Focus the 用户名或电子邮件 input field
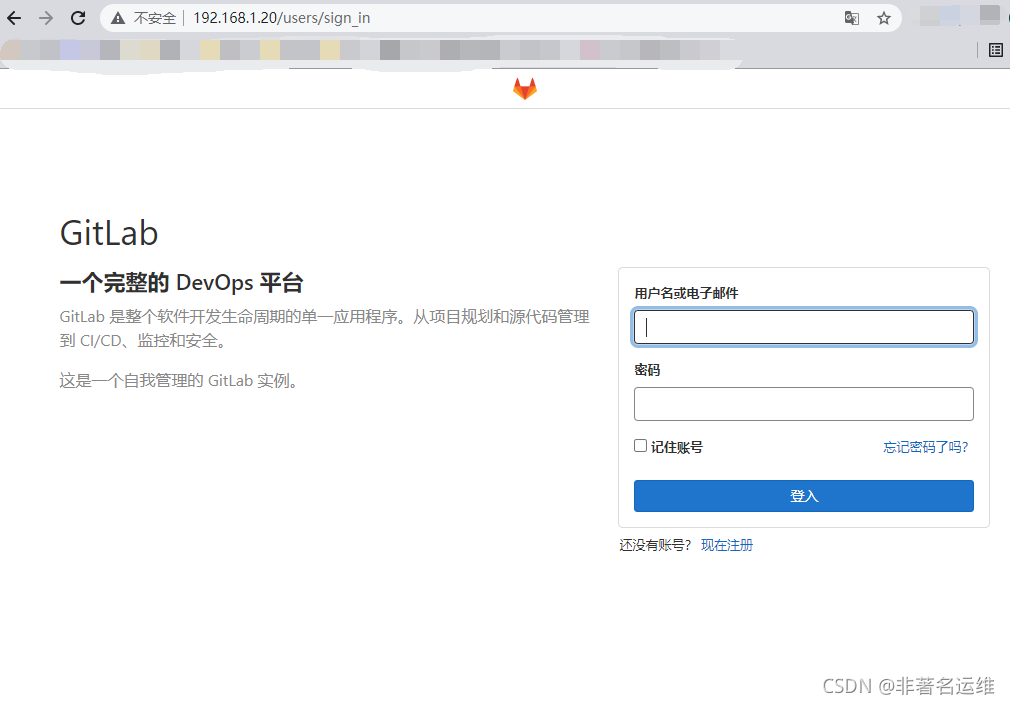 pos(804,327)
